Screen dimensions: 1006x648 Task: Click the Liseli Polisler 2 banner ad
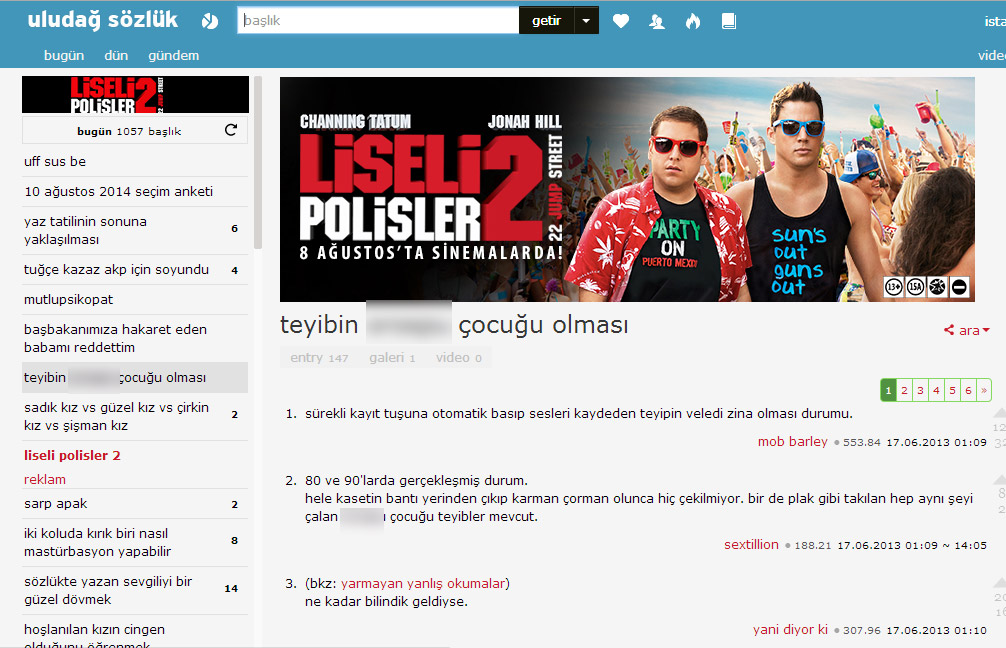tap(627, 189)
